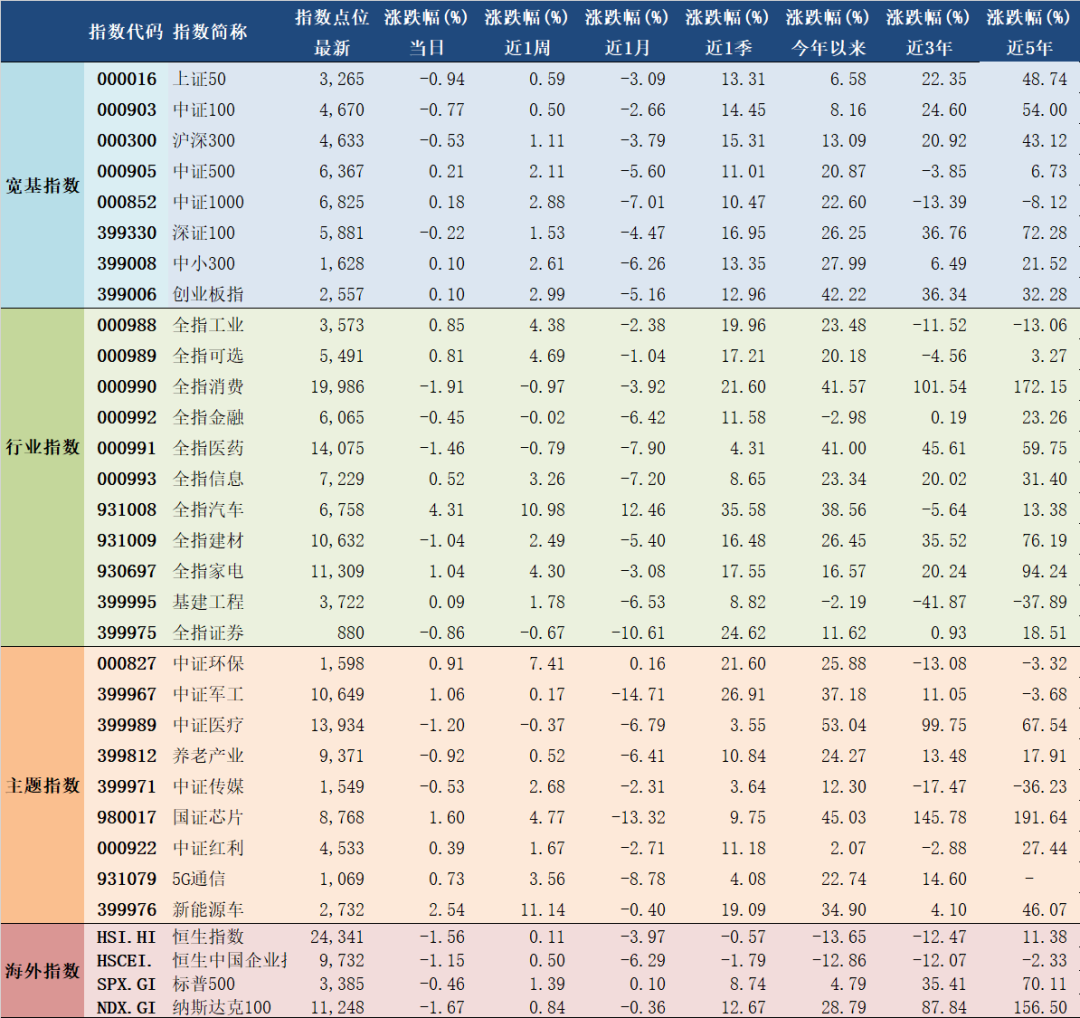
Task: Click index name 全指医药
Action: point(208,448)
